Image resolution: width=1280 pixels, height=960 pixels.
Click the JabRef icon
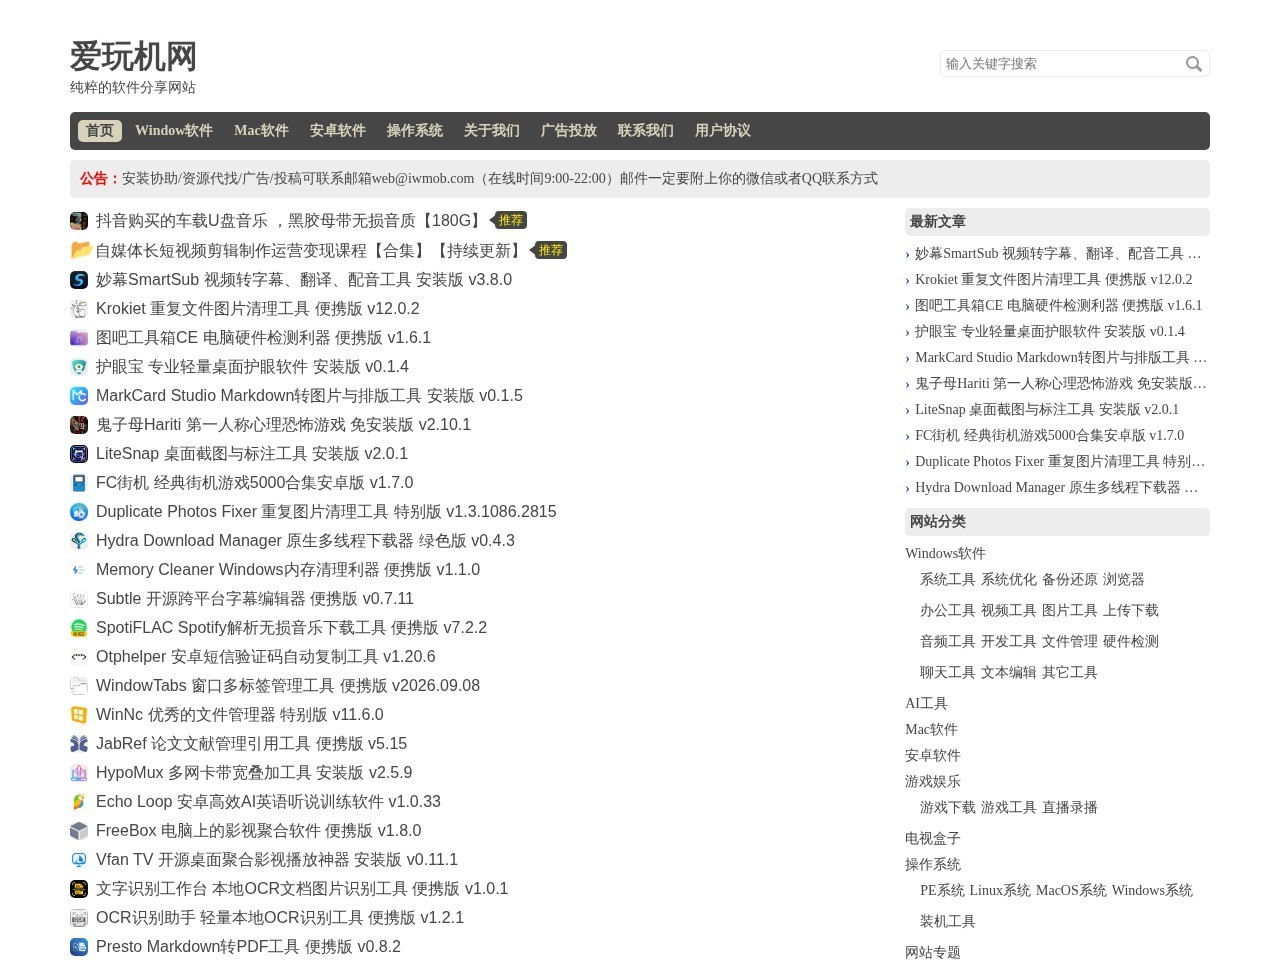coord(79,744)
